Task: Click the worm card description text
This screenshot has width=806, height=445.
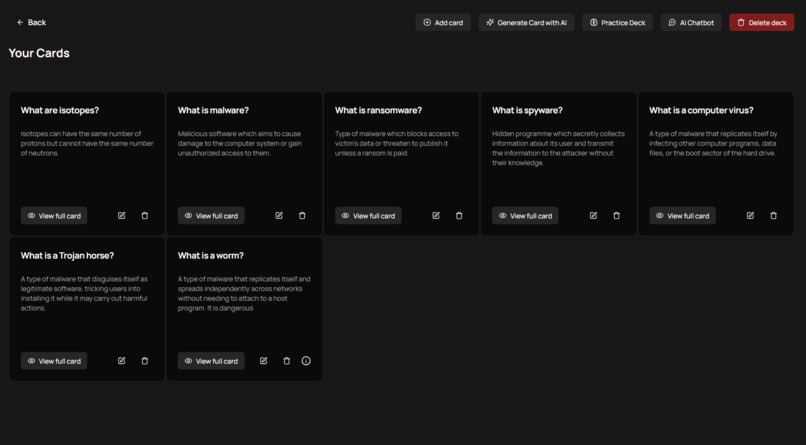Action: 244,293
